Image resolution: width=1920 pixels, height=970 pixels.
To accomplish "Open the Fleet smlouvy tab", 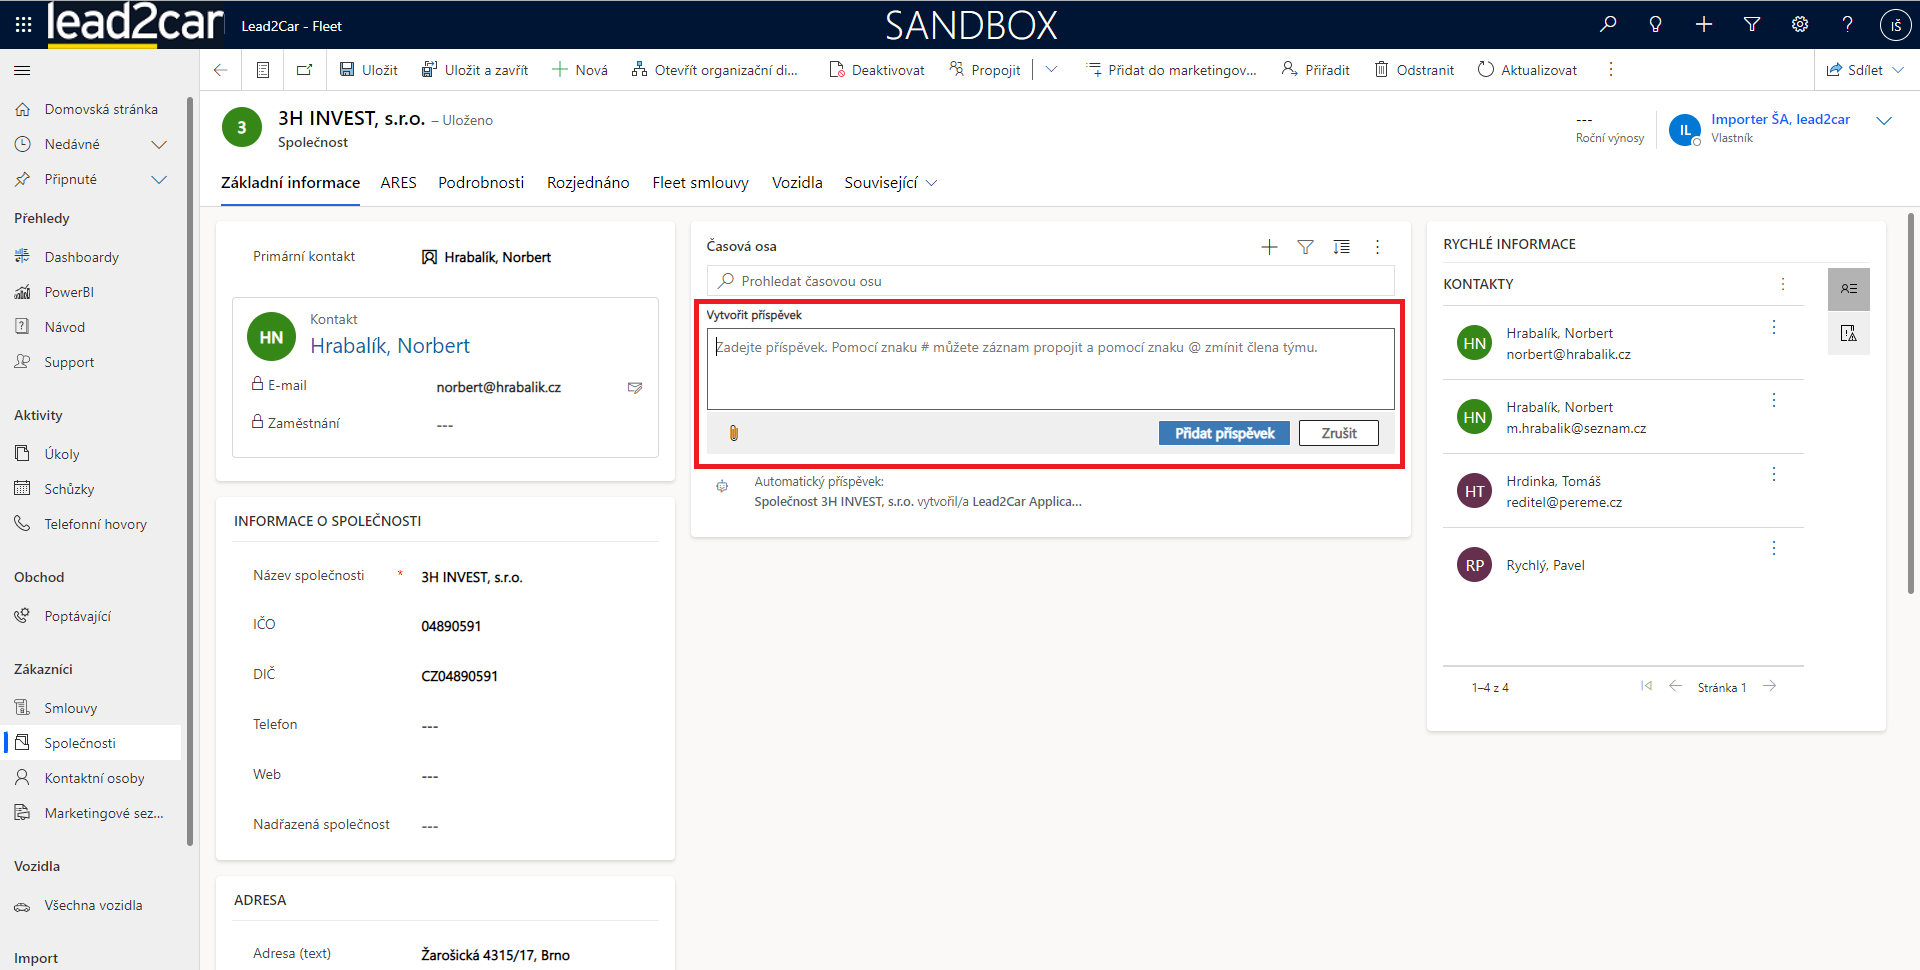I will click(x=700, y=183).
